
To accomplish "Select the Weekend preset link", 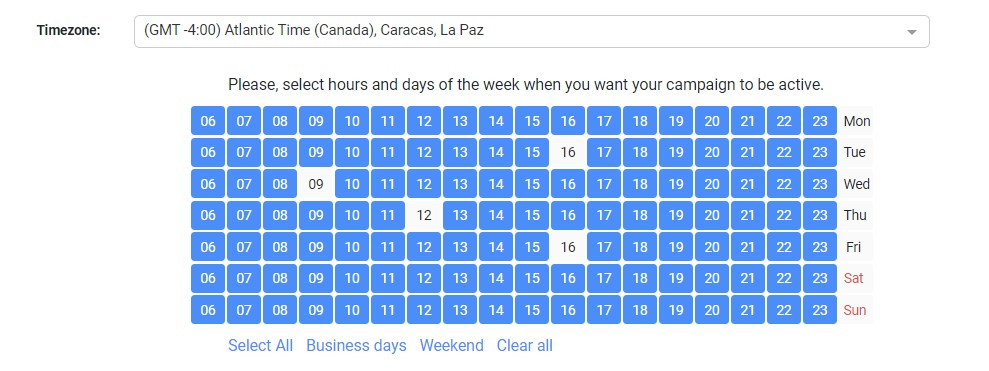I will pos(452,346).
